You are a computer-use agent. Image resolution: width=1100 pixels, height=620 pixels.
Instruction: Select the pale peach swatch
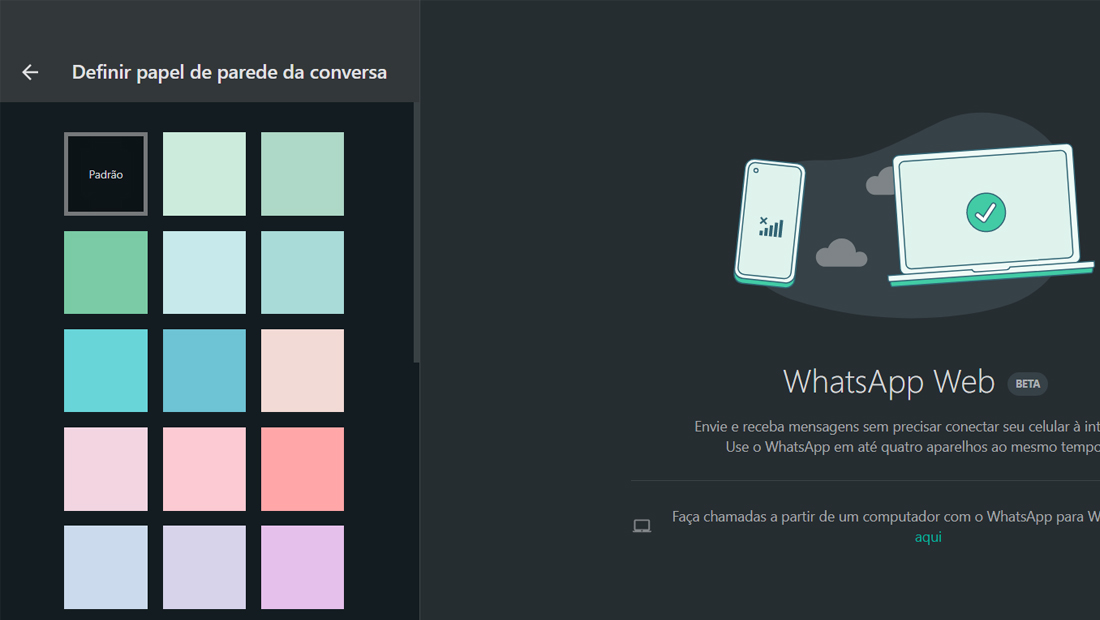coord(302,370)
